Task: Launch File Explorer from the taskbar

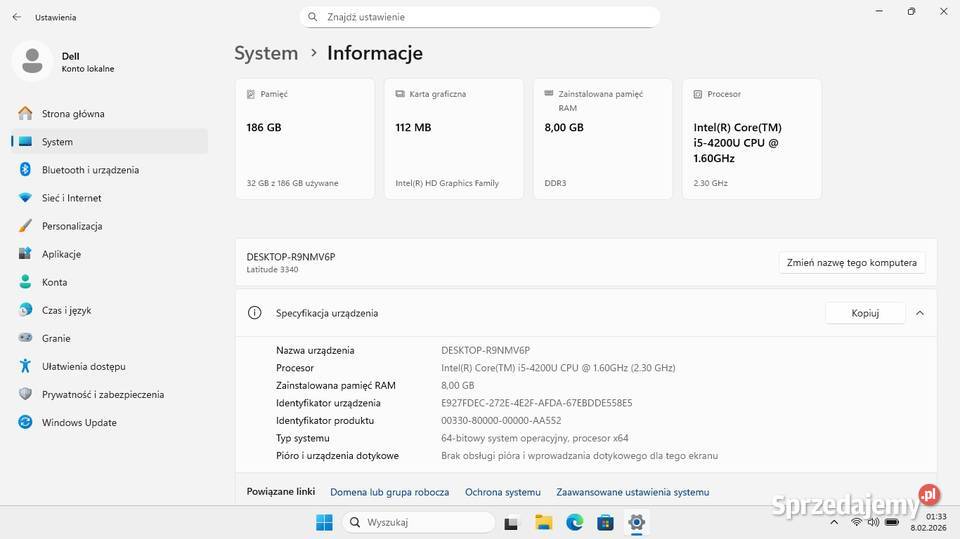Action: click(x=543, y=522)
